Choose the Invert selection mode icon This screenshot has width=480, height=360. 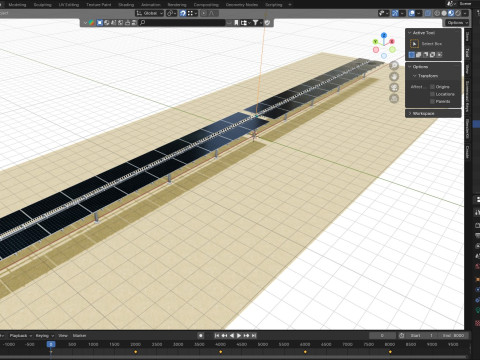pyautogui.click(x=433, y=55)
